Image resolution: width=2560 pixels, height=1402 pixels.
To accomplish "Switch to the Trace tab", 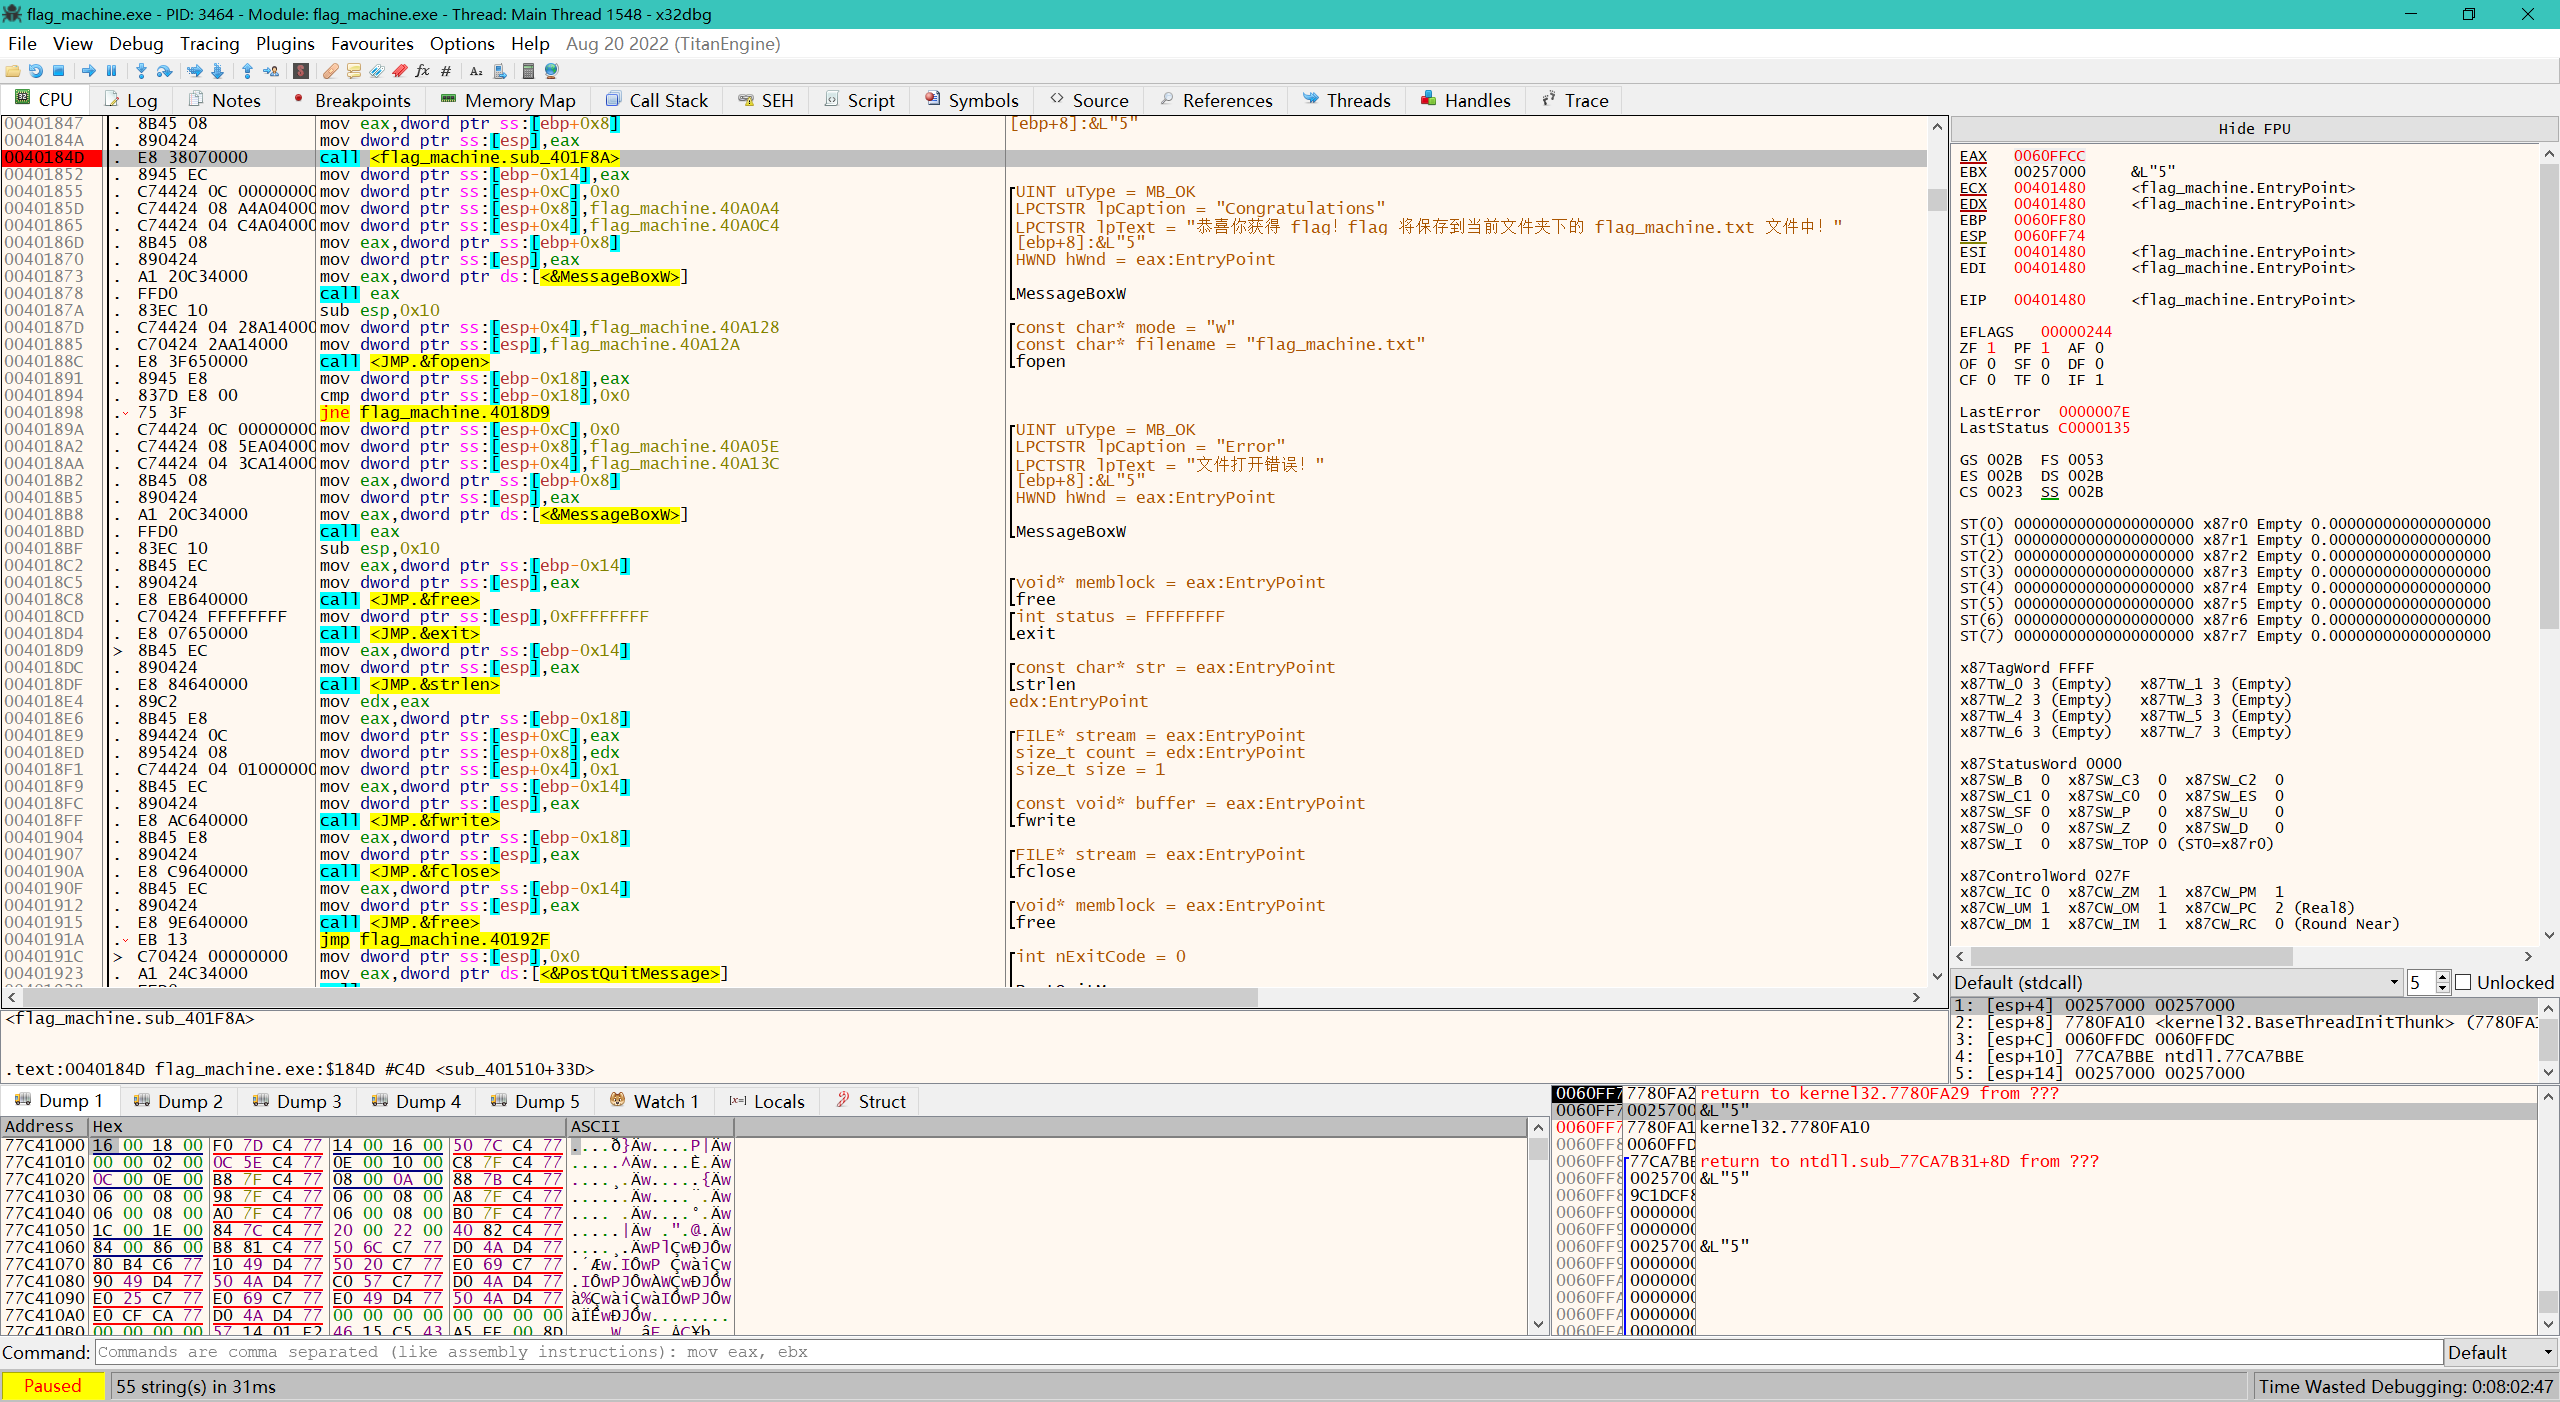I will pyautogui.click(x=1576, y=100).
